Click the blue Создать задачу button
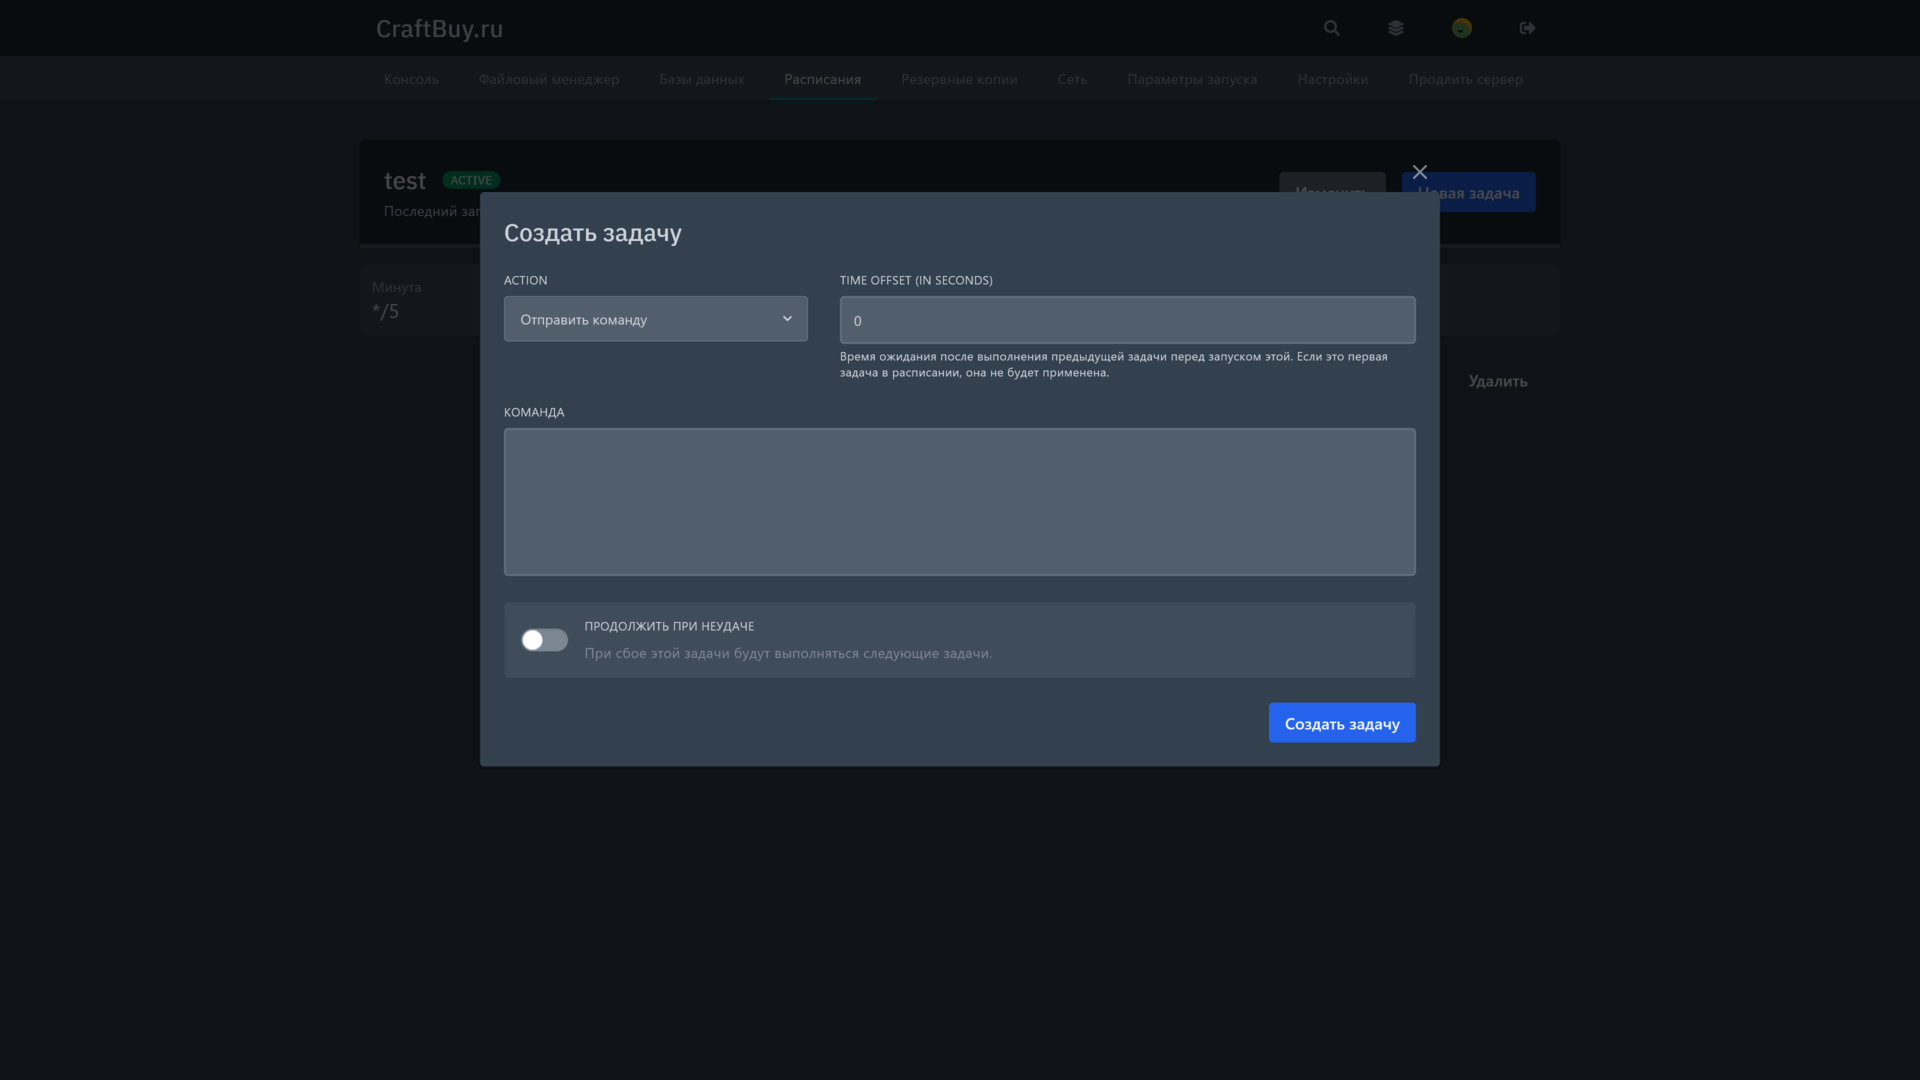The height and width of the screenshot is (1080, 1920). [x=1342, y=723]
